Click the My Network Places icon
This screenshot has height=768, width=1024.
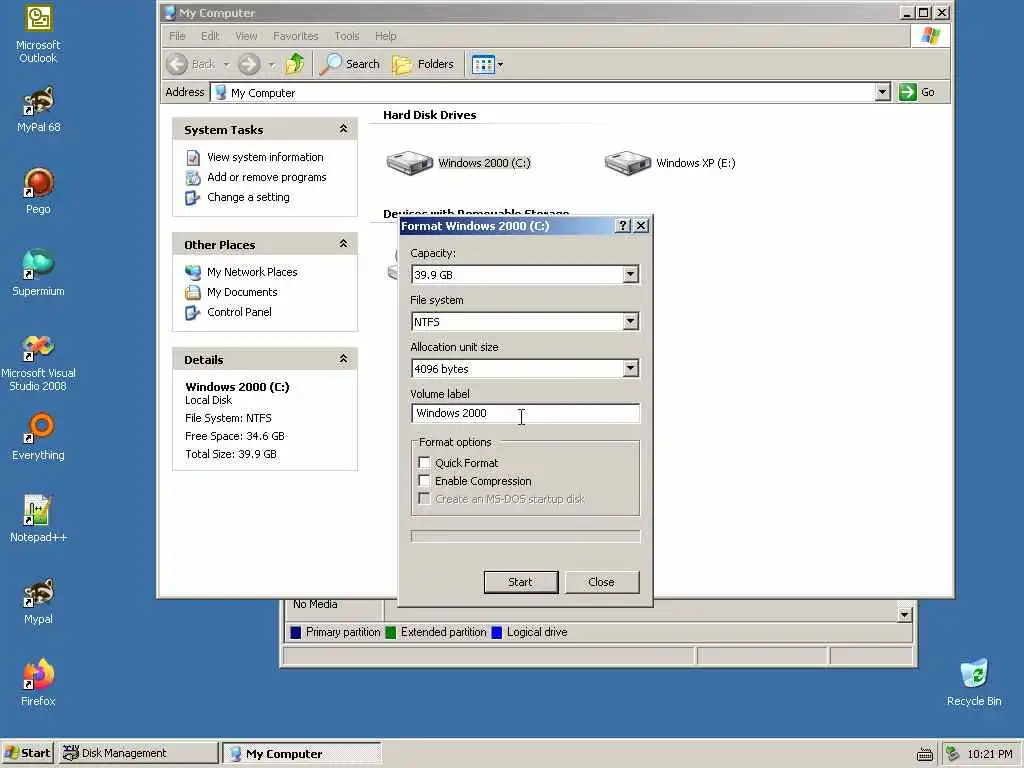click(193, 272)
